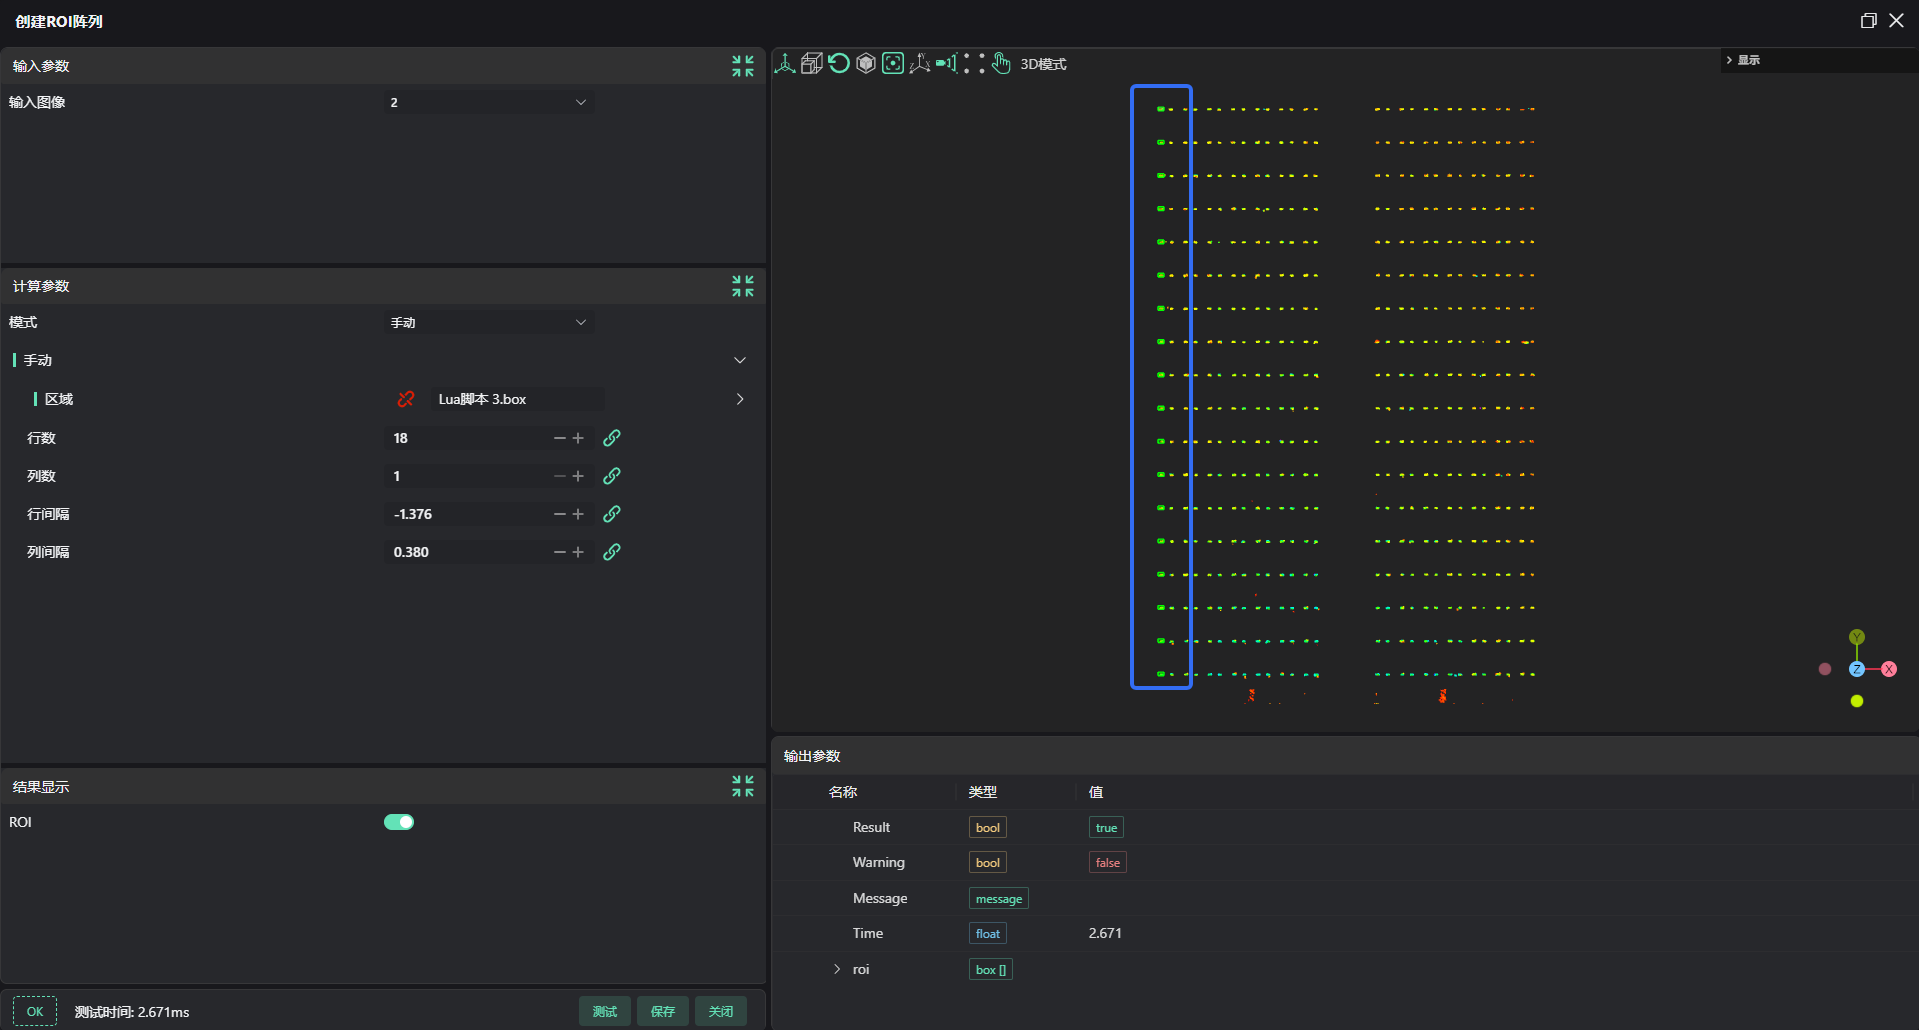Toggle the ROI result display switch

pos(399,822)
